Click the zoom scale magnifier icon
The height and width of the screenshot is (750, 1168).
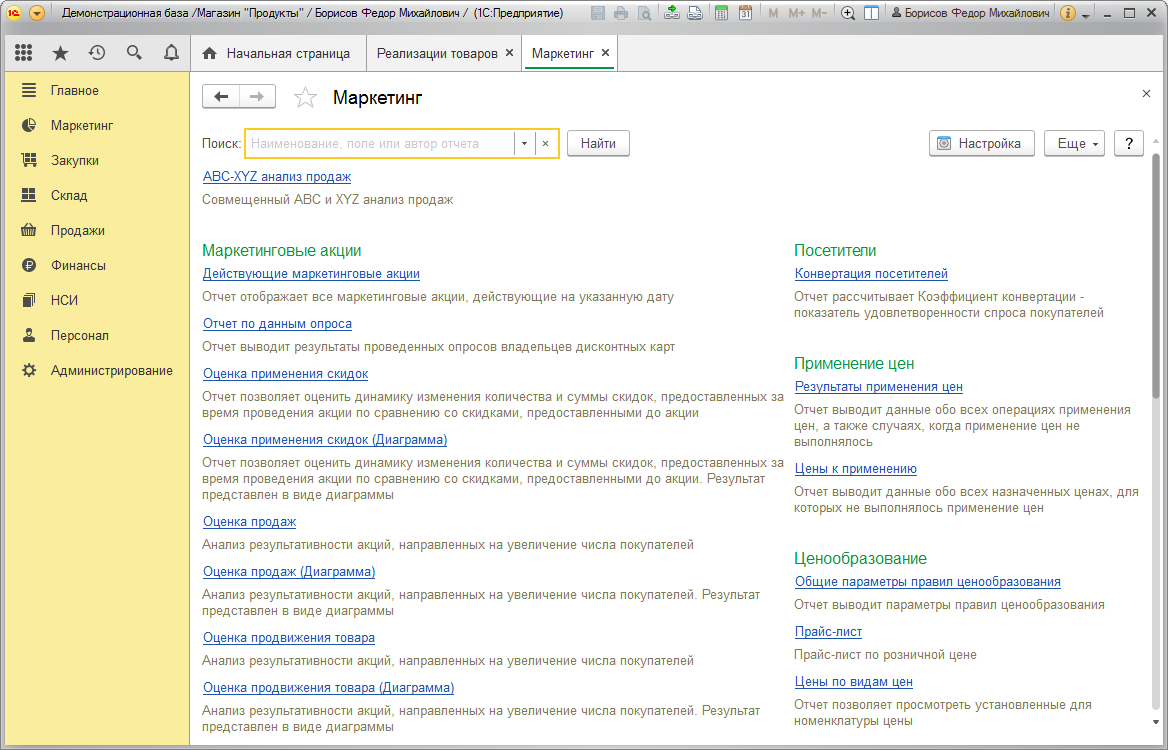point(848,13)
